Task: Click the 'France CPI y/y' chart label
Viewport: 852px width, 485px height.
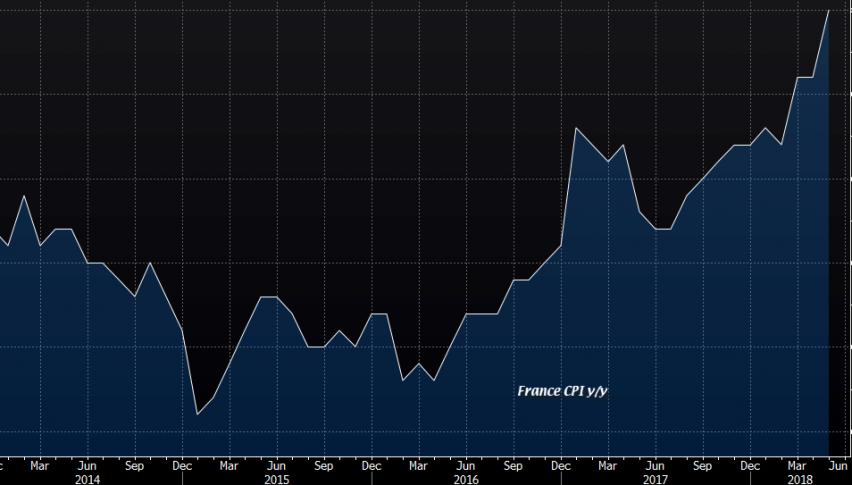Action: [x=562, y=392]
